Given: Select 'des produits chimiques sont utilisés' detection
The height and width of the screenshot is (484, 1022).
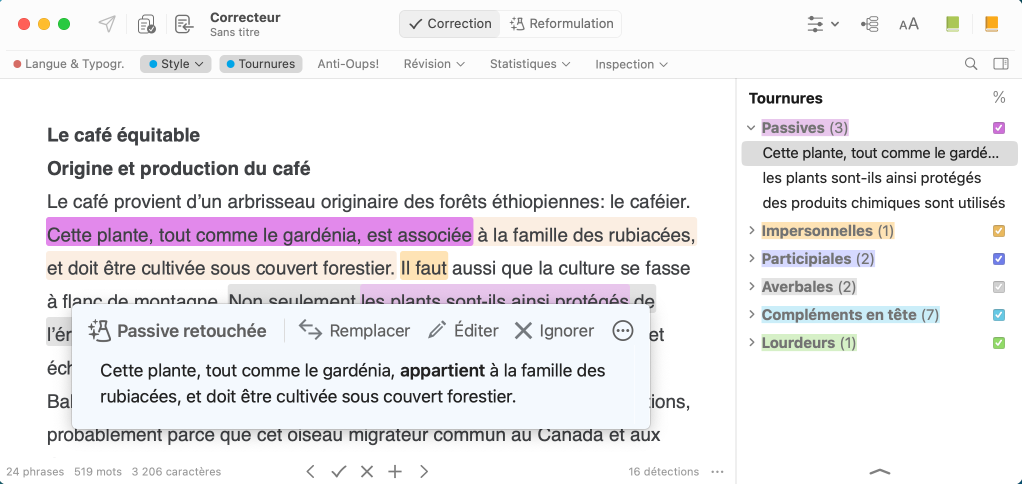Looking at the screenshot, I should (883, 203).
